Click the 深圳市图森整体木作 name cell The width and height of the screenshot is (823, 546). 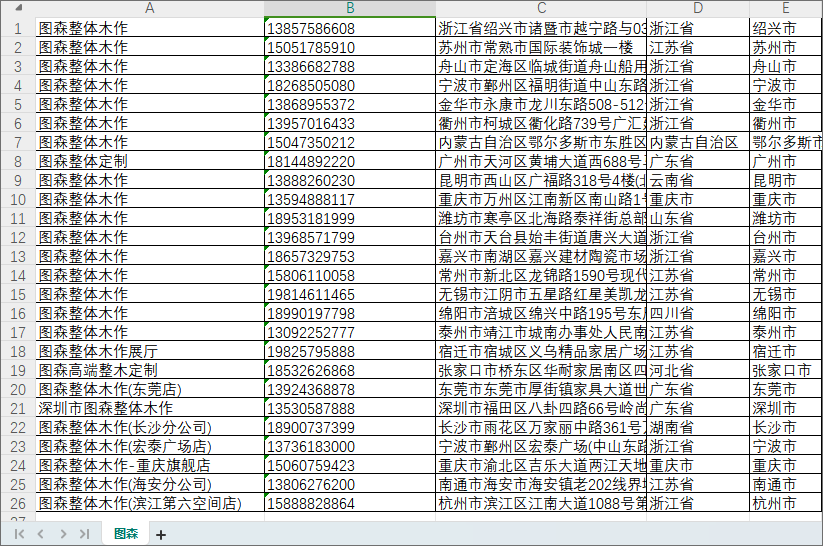click(x=150, y=408)
